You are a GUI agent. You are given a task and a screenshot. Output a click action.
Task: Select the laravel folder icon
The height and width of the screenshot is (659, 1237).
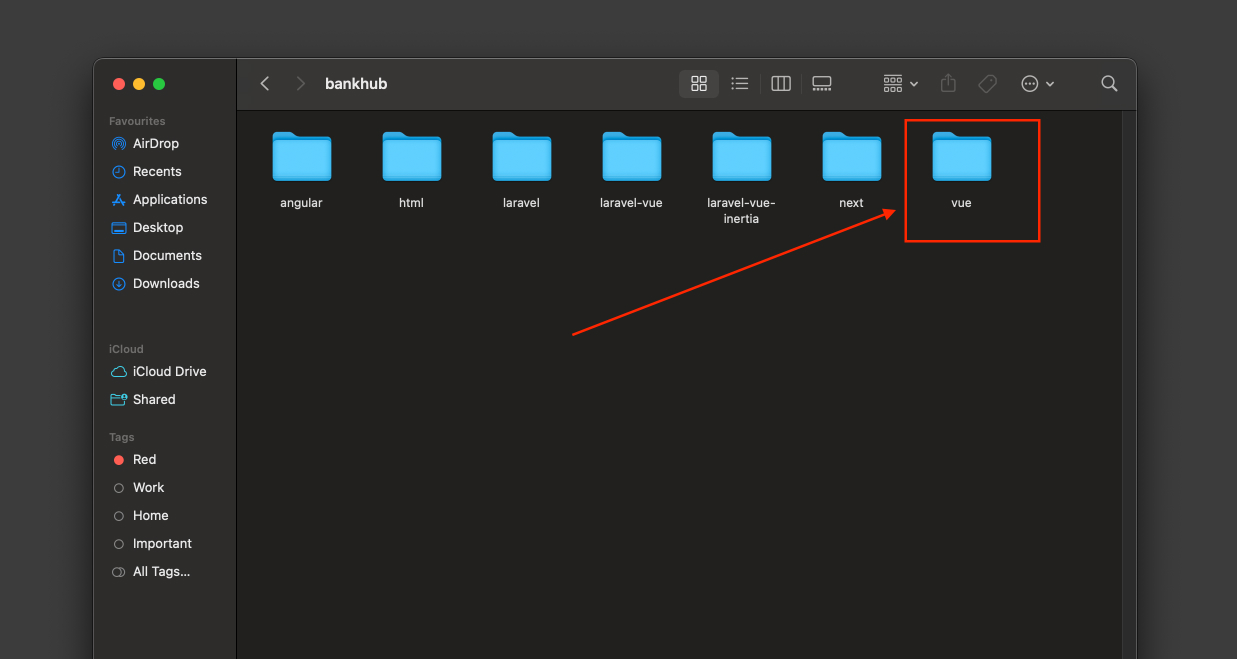[522, 157]
